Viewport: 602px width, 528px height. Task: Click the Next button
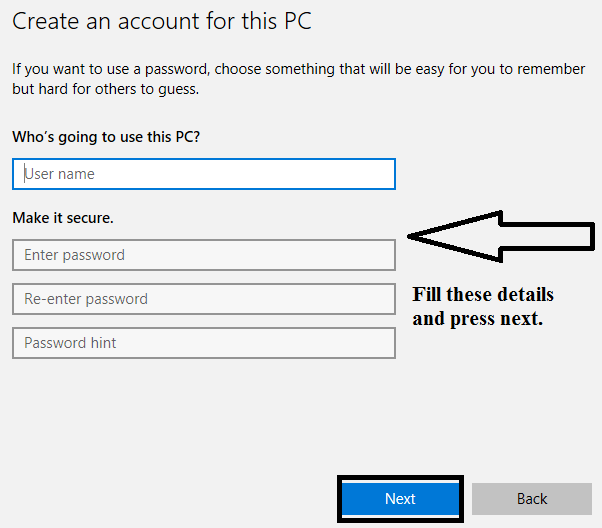click(400, 498)
